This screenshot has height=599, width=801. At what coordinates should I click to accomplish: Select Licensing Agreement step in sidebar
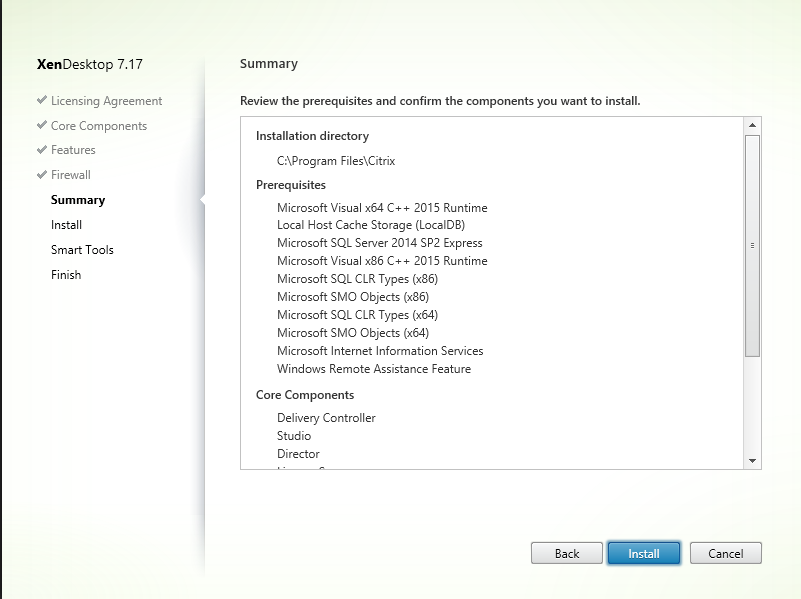click(x=106, y=101)
